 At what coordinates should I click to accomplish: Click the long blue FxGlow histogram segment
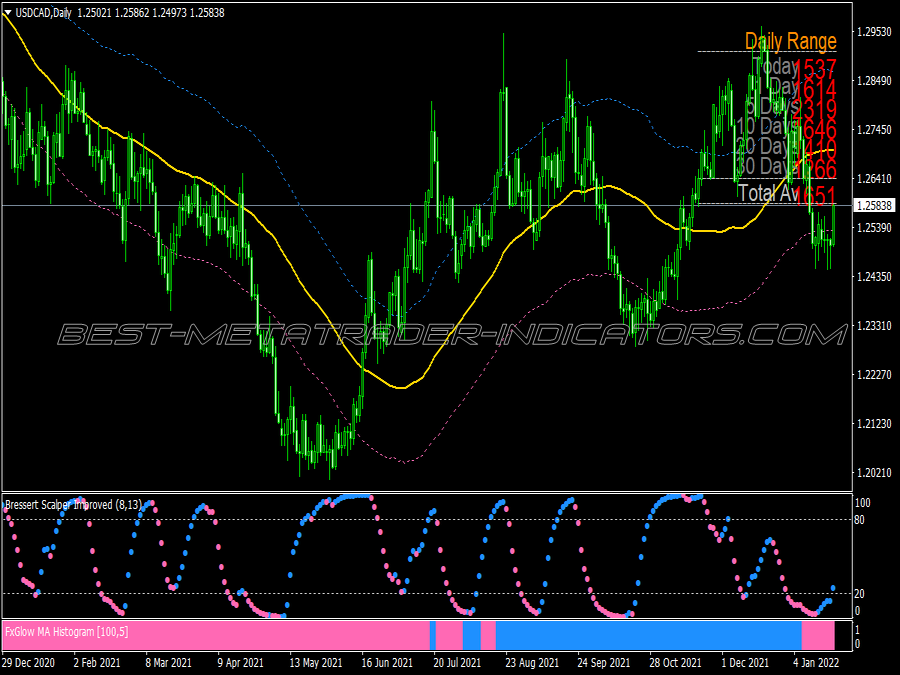[649, 635]
